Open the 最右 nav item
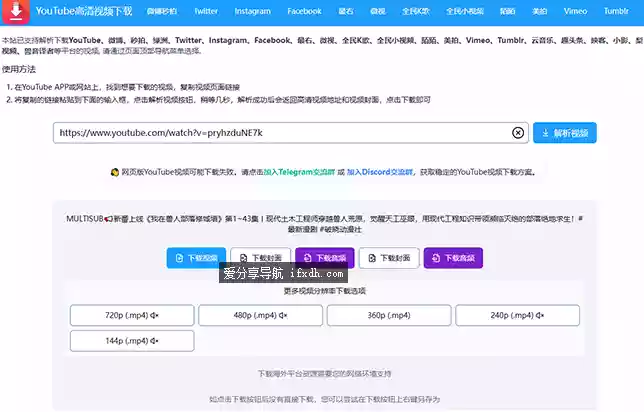The width and height of the screenshot is (644, 412). click(346, 12)
